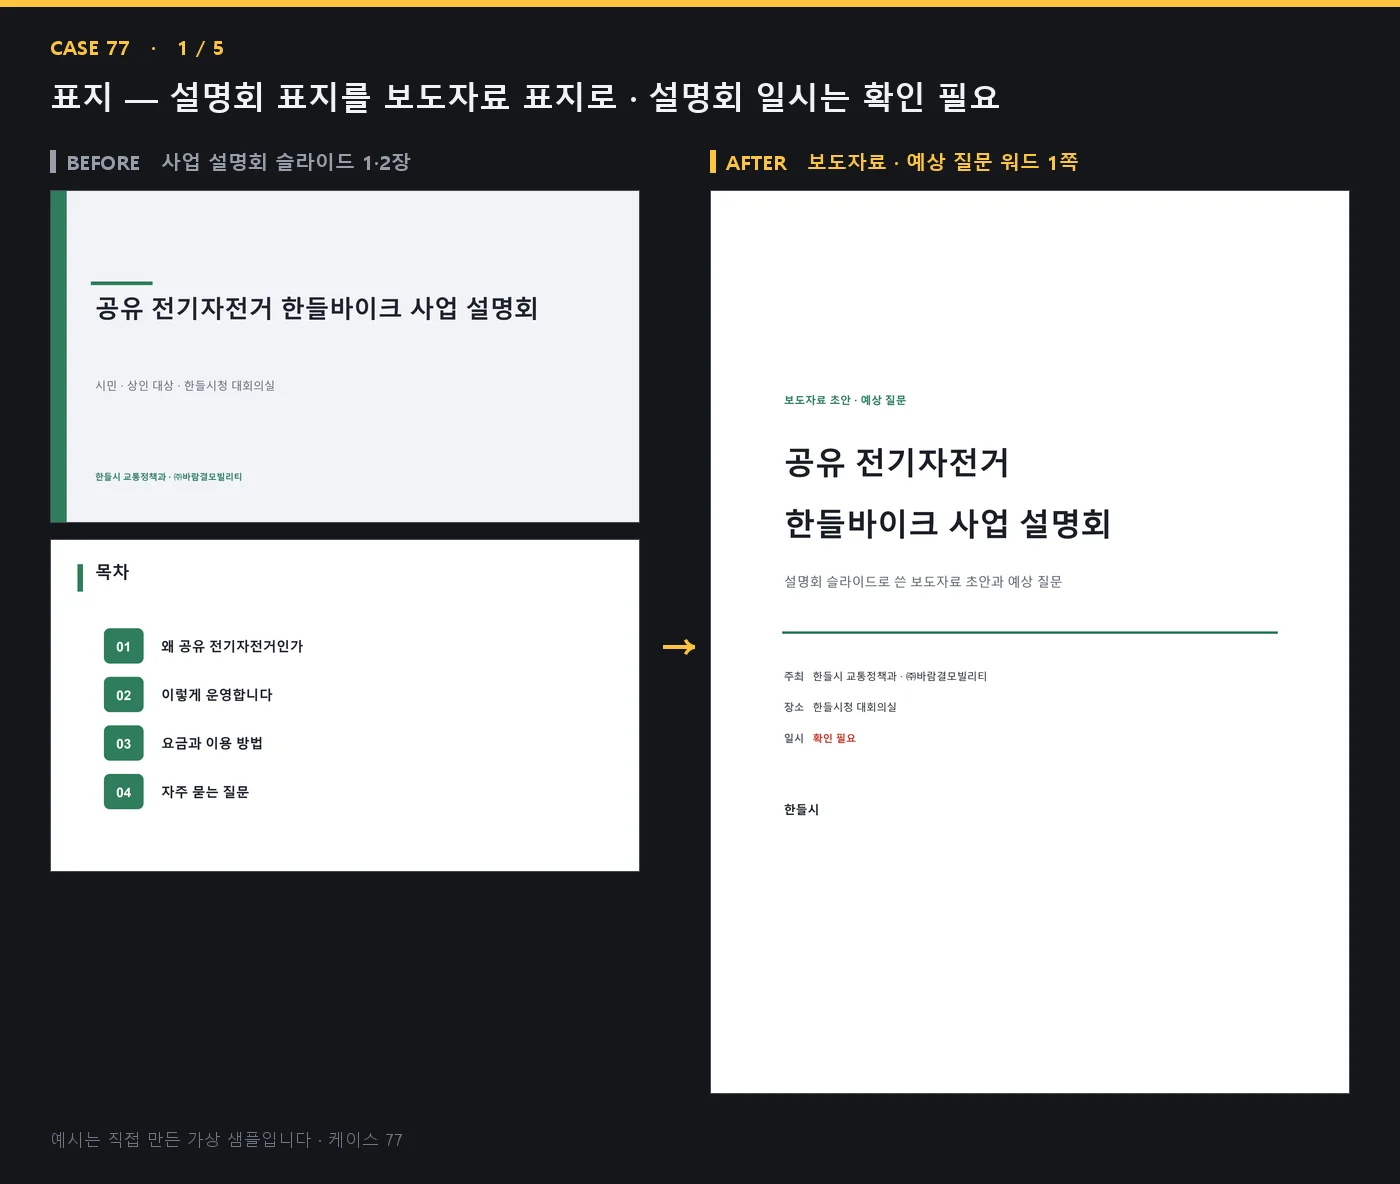Click the main heading starting with '표지 —'
The image size is (1400, 1184).
click(525, 97)
